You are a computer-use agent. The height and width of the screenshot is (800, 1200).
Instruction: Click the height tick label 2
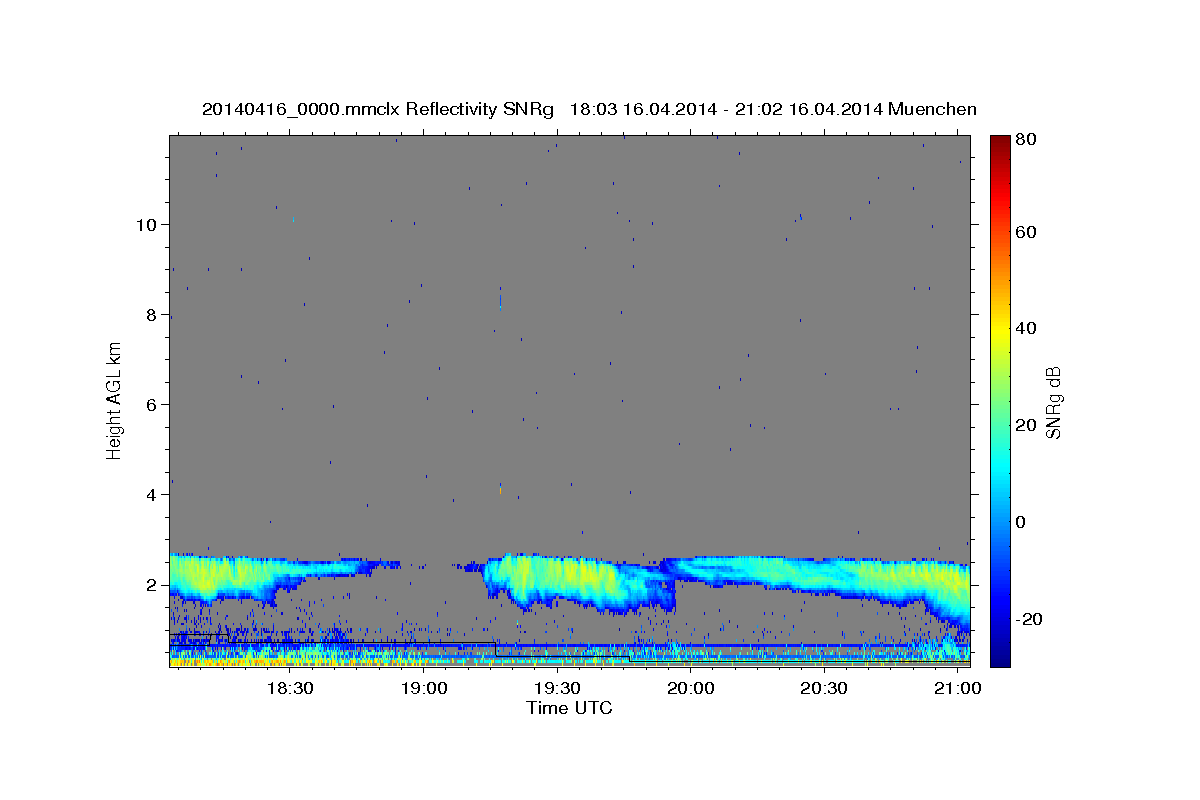(150, 584)
